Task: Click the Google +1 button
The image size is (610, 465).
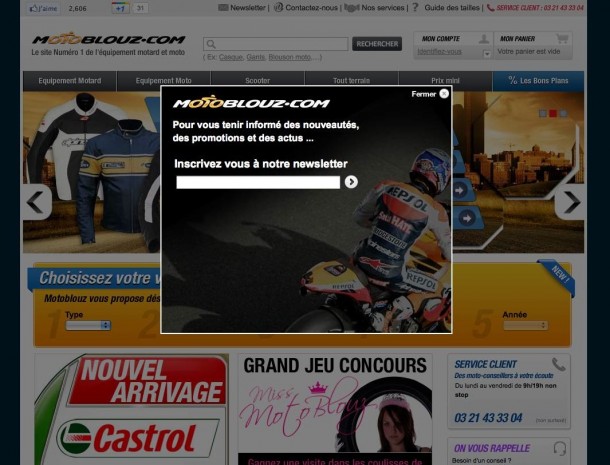Action: tap(120, 8)
